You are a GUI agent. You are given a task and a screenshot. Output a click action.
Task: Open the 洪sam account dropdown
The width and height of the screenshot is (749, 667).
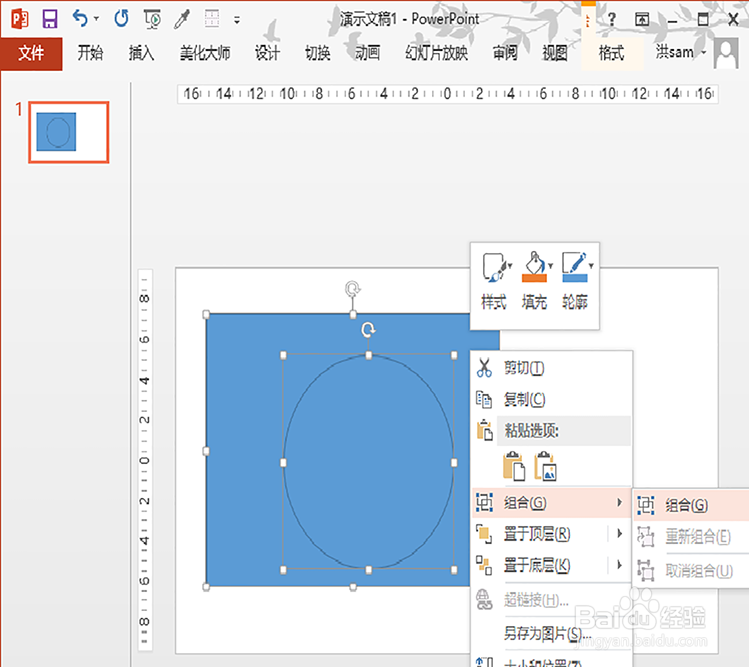[681, 52]
